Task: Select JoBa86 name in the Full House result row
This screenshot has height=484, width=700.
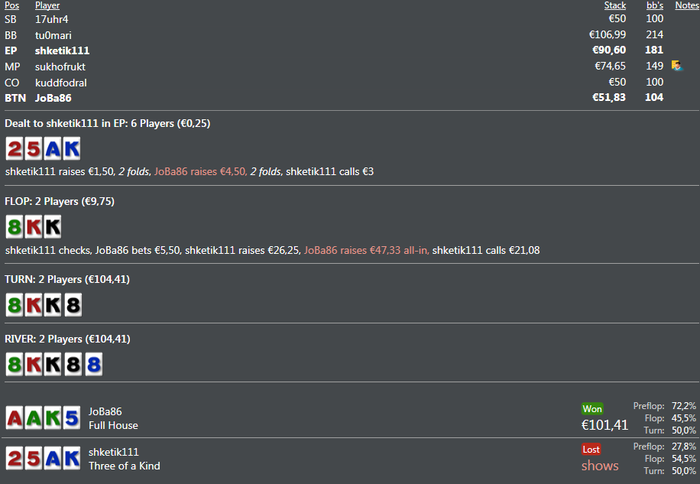Action: tap(105, 410)
